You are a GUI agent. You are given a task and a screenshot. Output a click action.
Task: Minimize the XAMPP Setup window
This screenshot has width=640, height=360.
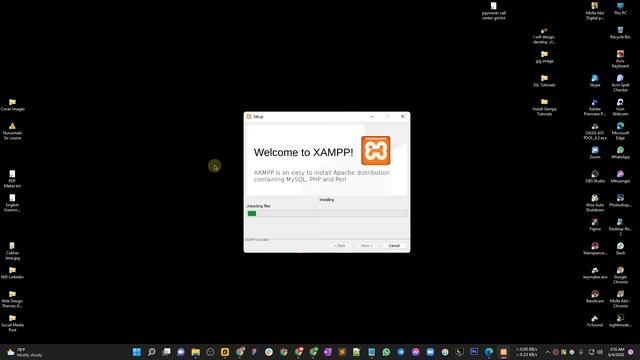372,116
